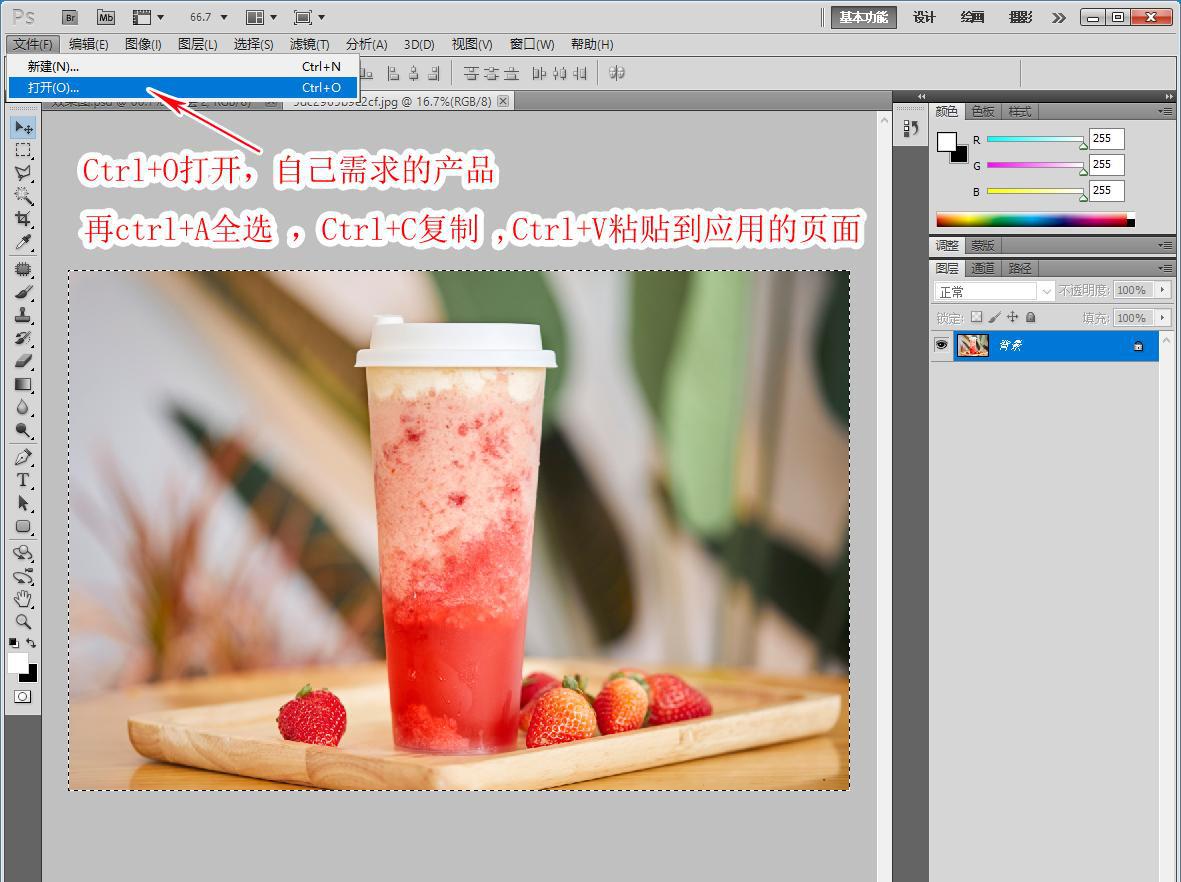Switch to the 通道 channels tab

tap(983, 268)
